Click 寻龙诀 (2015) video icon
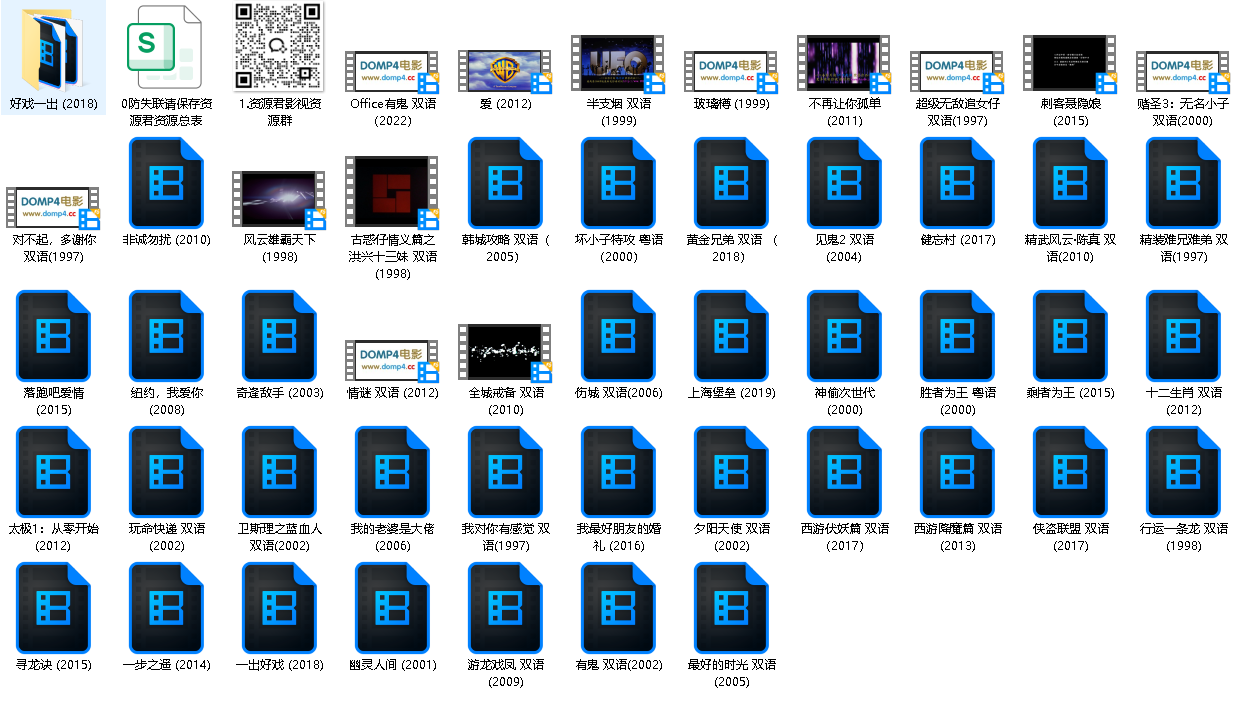Image resolution: width=1241 pixels, height=708 pixels. [x=53, y=608]
